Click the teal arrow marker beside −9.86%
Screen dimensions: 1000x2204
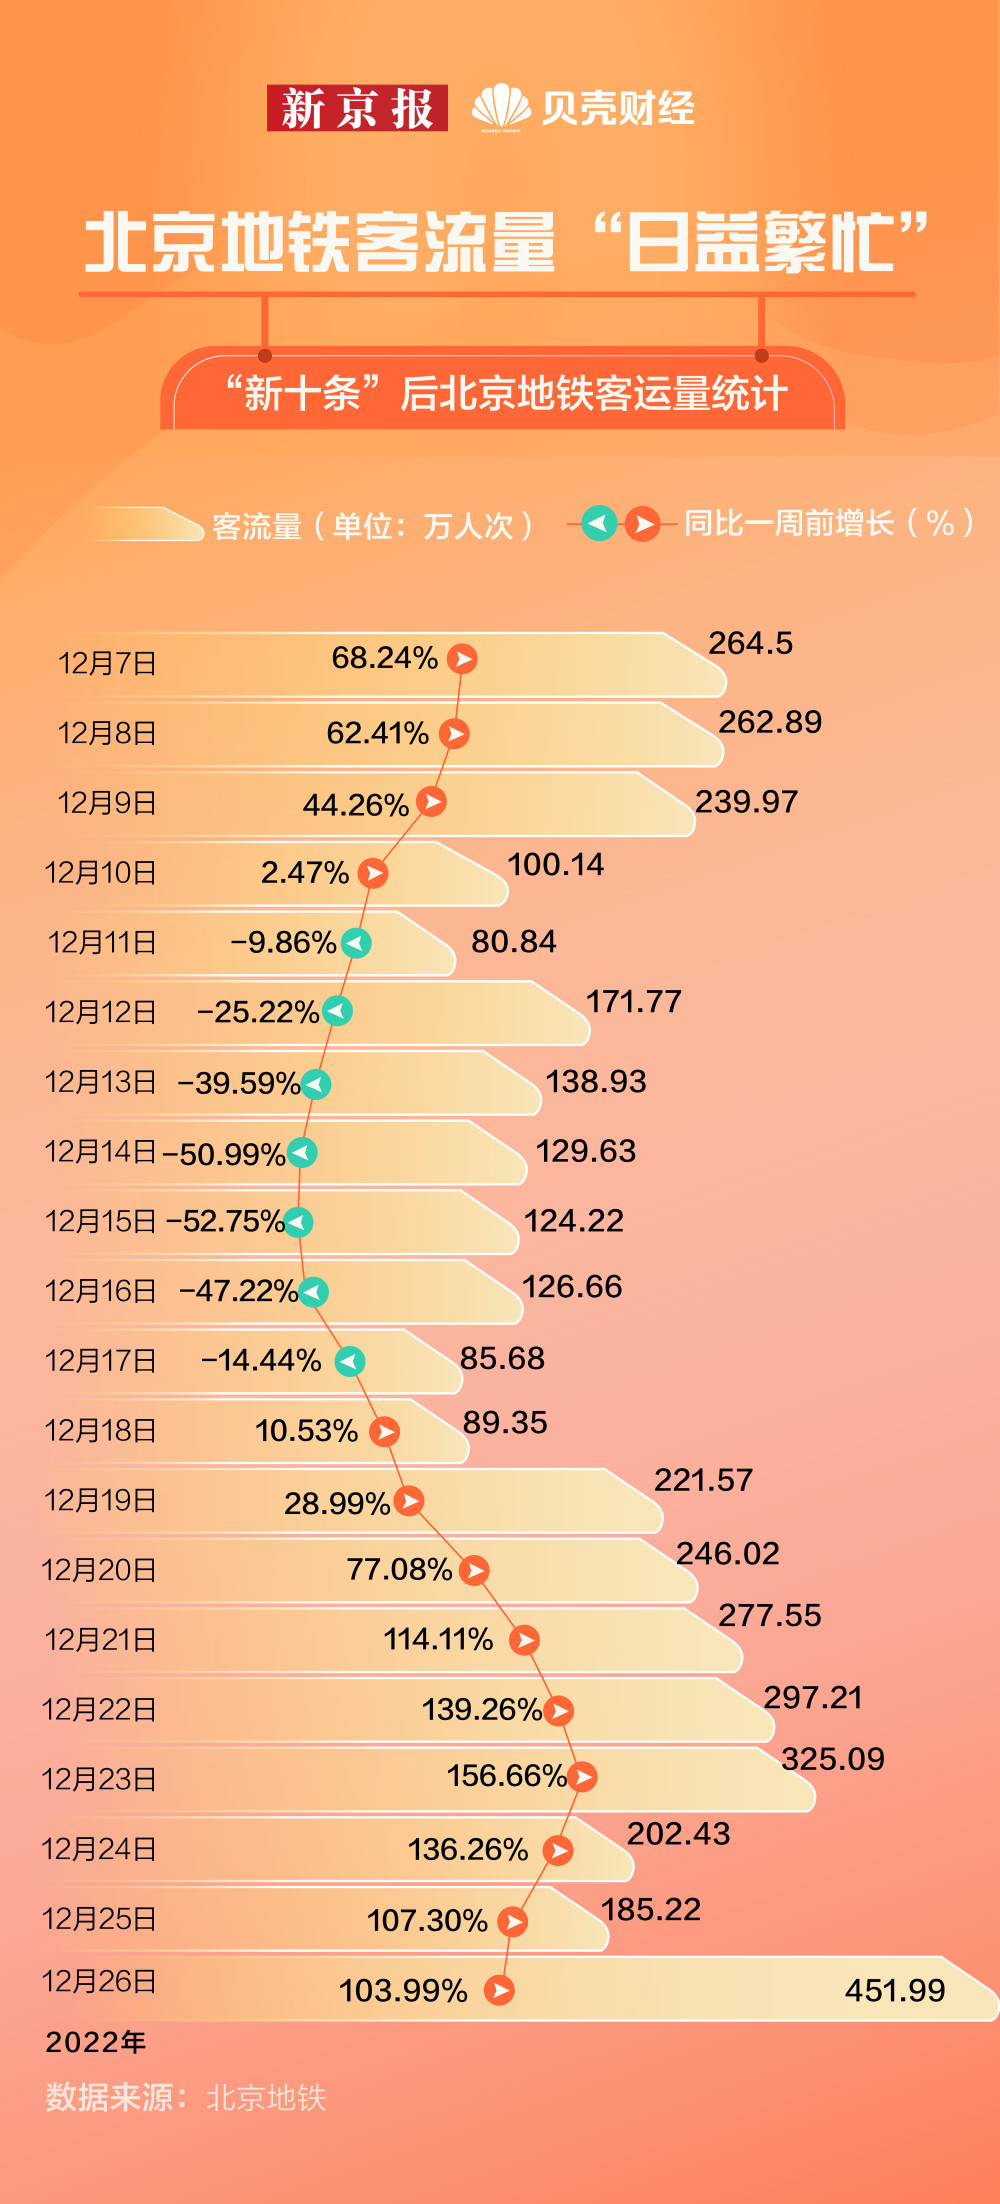point(356,943)
